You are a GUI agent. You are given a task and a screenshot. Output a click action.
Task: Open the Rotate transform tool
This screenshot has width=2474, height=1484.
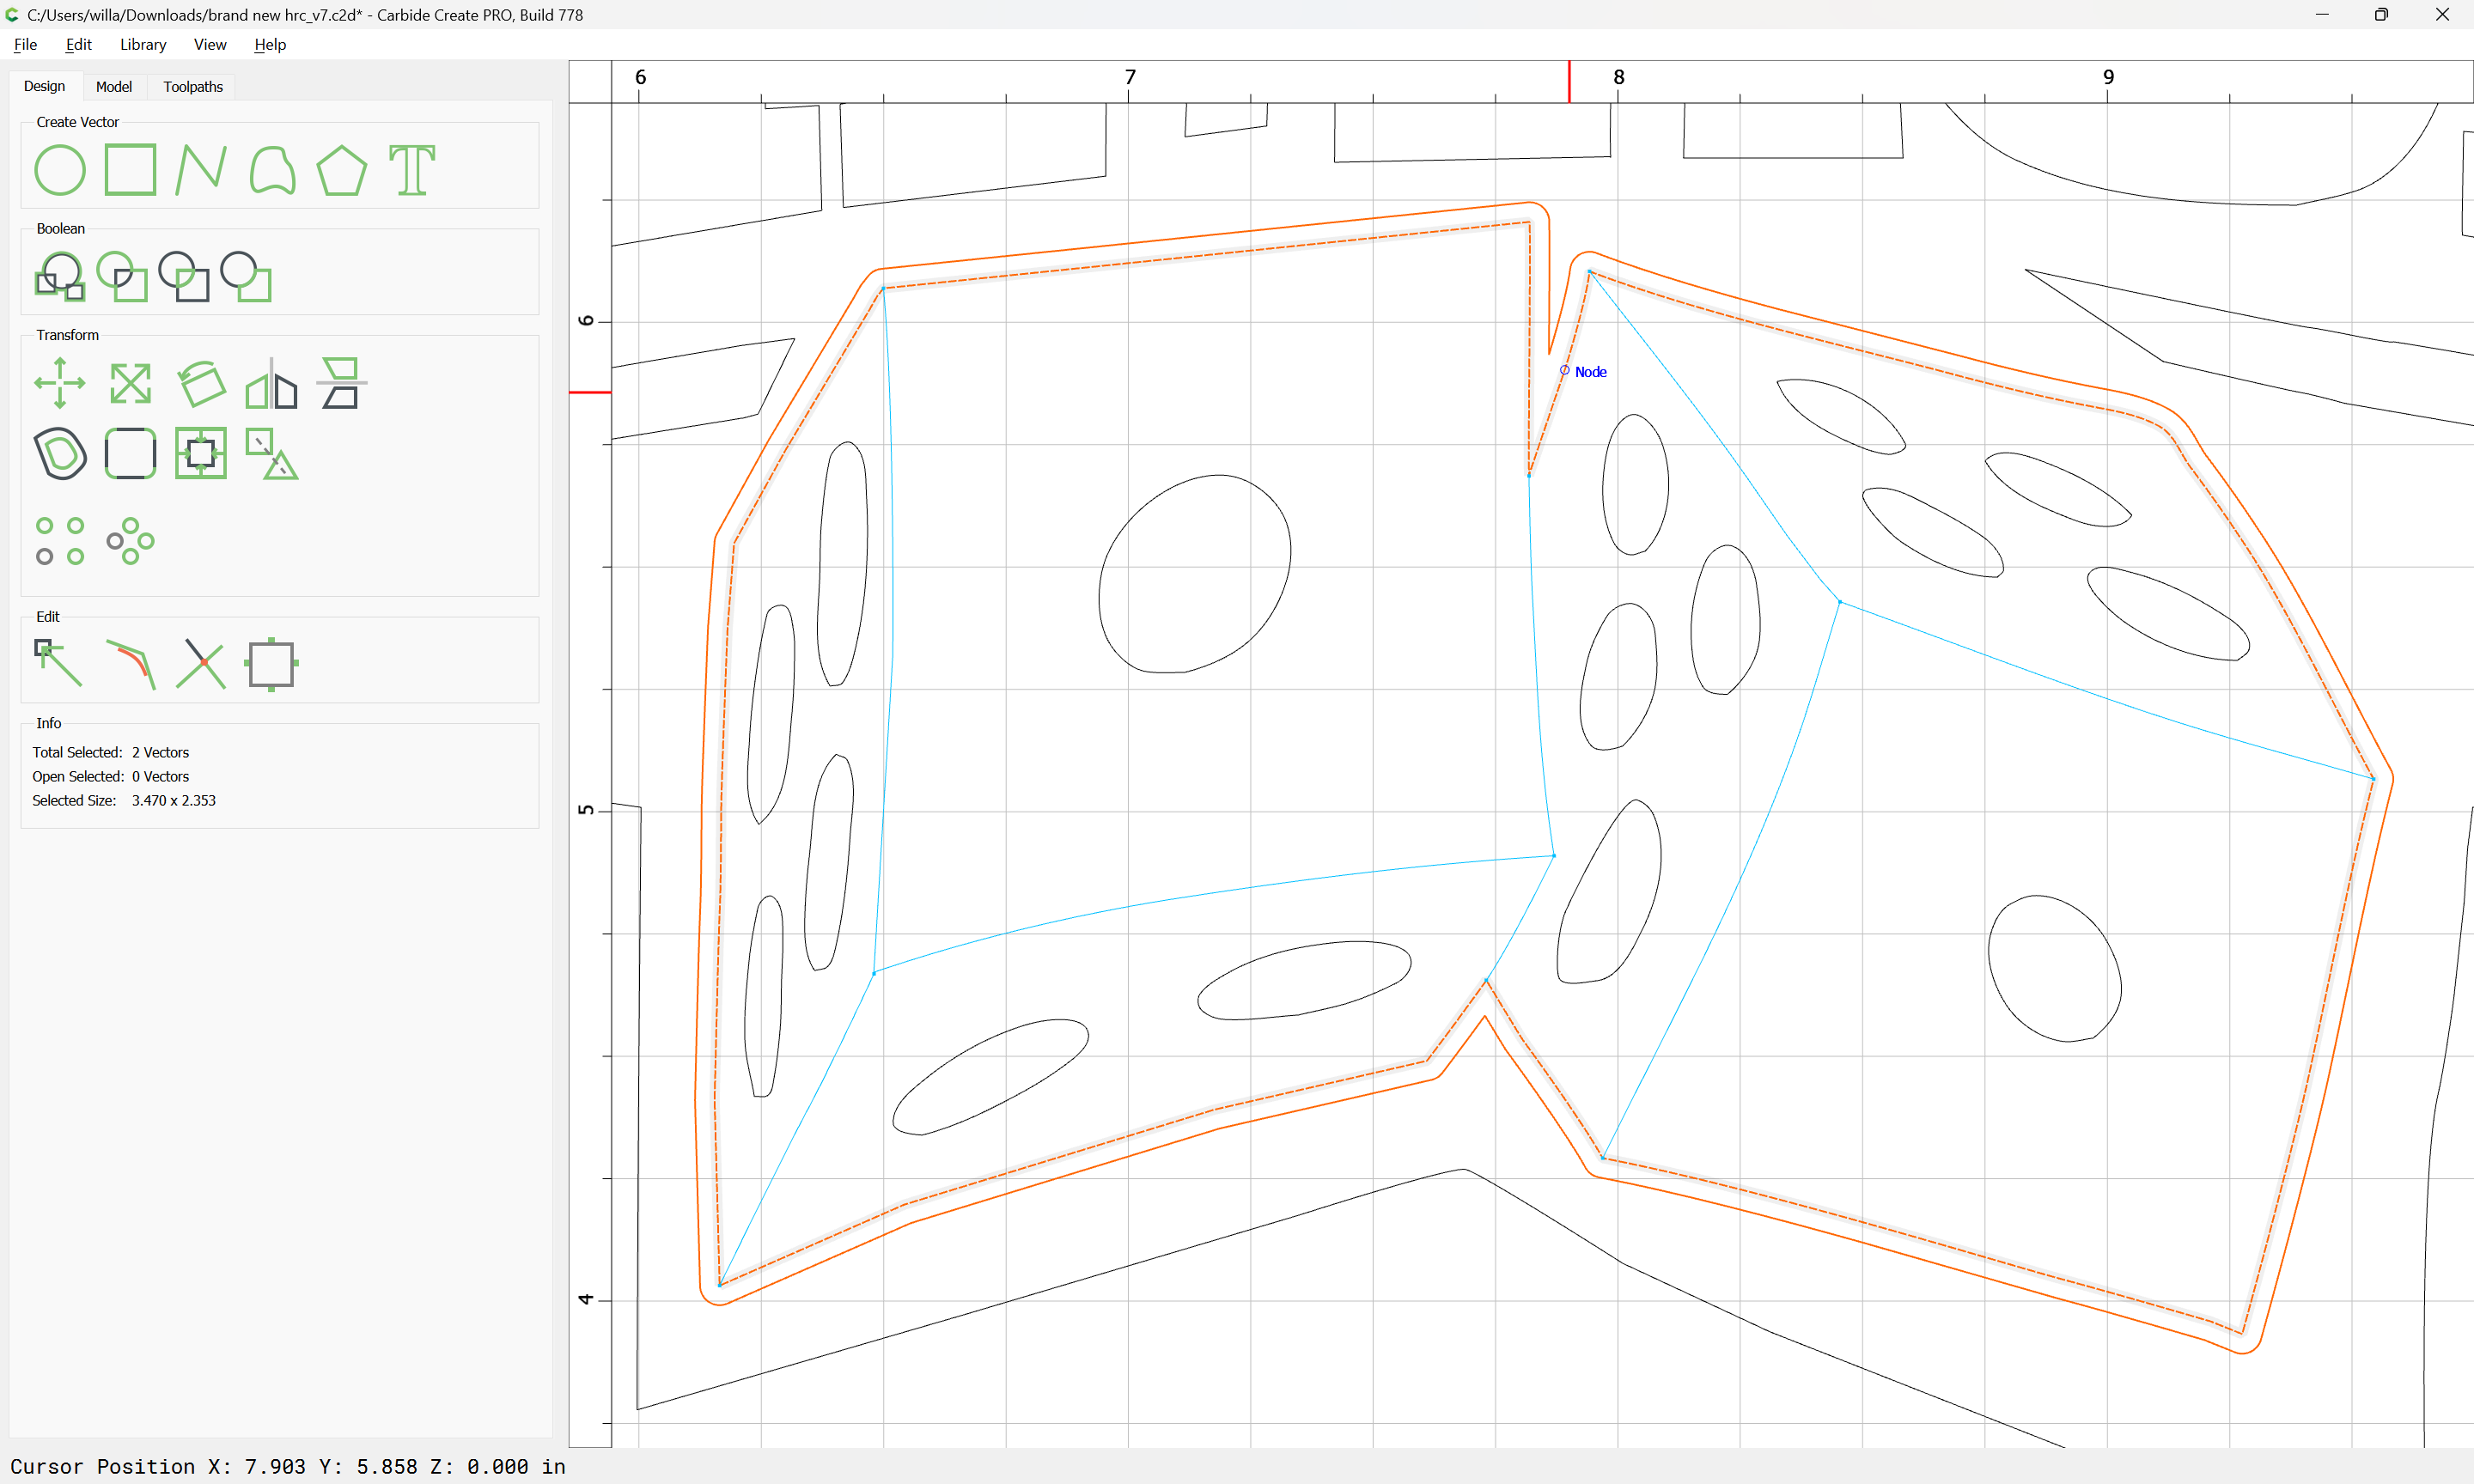pos(201,383)
